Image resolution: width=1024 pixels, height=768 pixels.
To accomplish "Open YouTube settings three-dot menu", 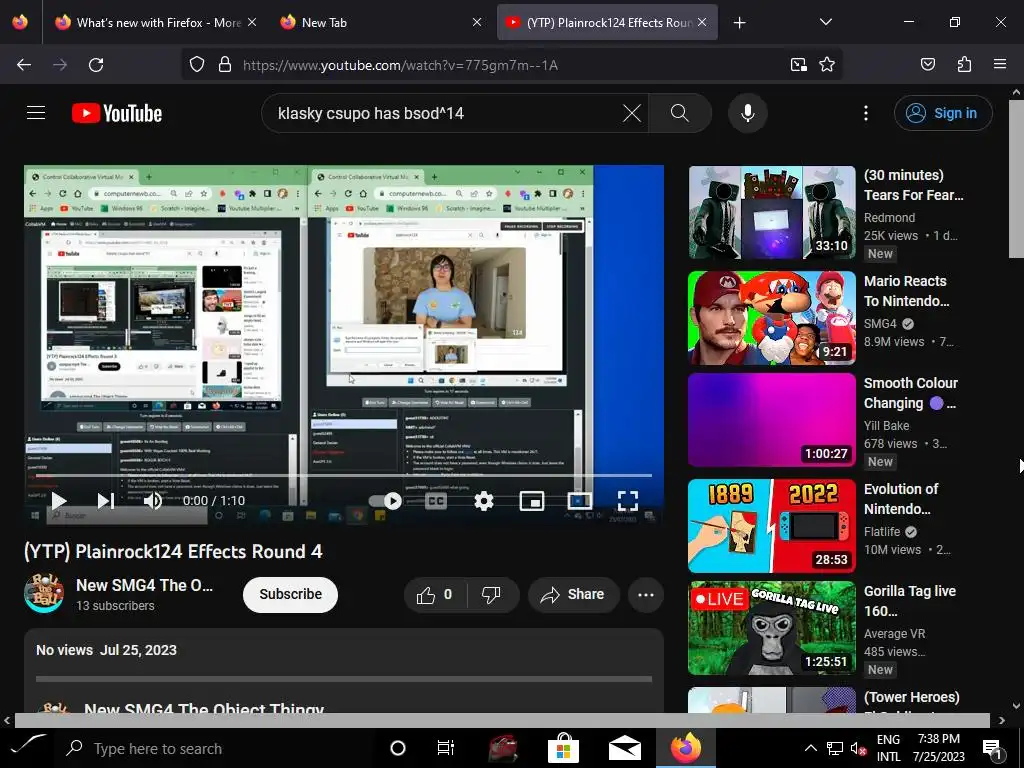I will click(866, 113).
